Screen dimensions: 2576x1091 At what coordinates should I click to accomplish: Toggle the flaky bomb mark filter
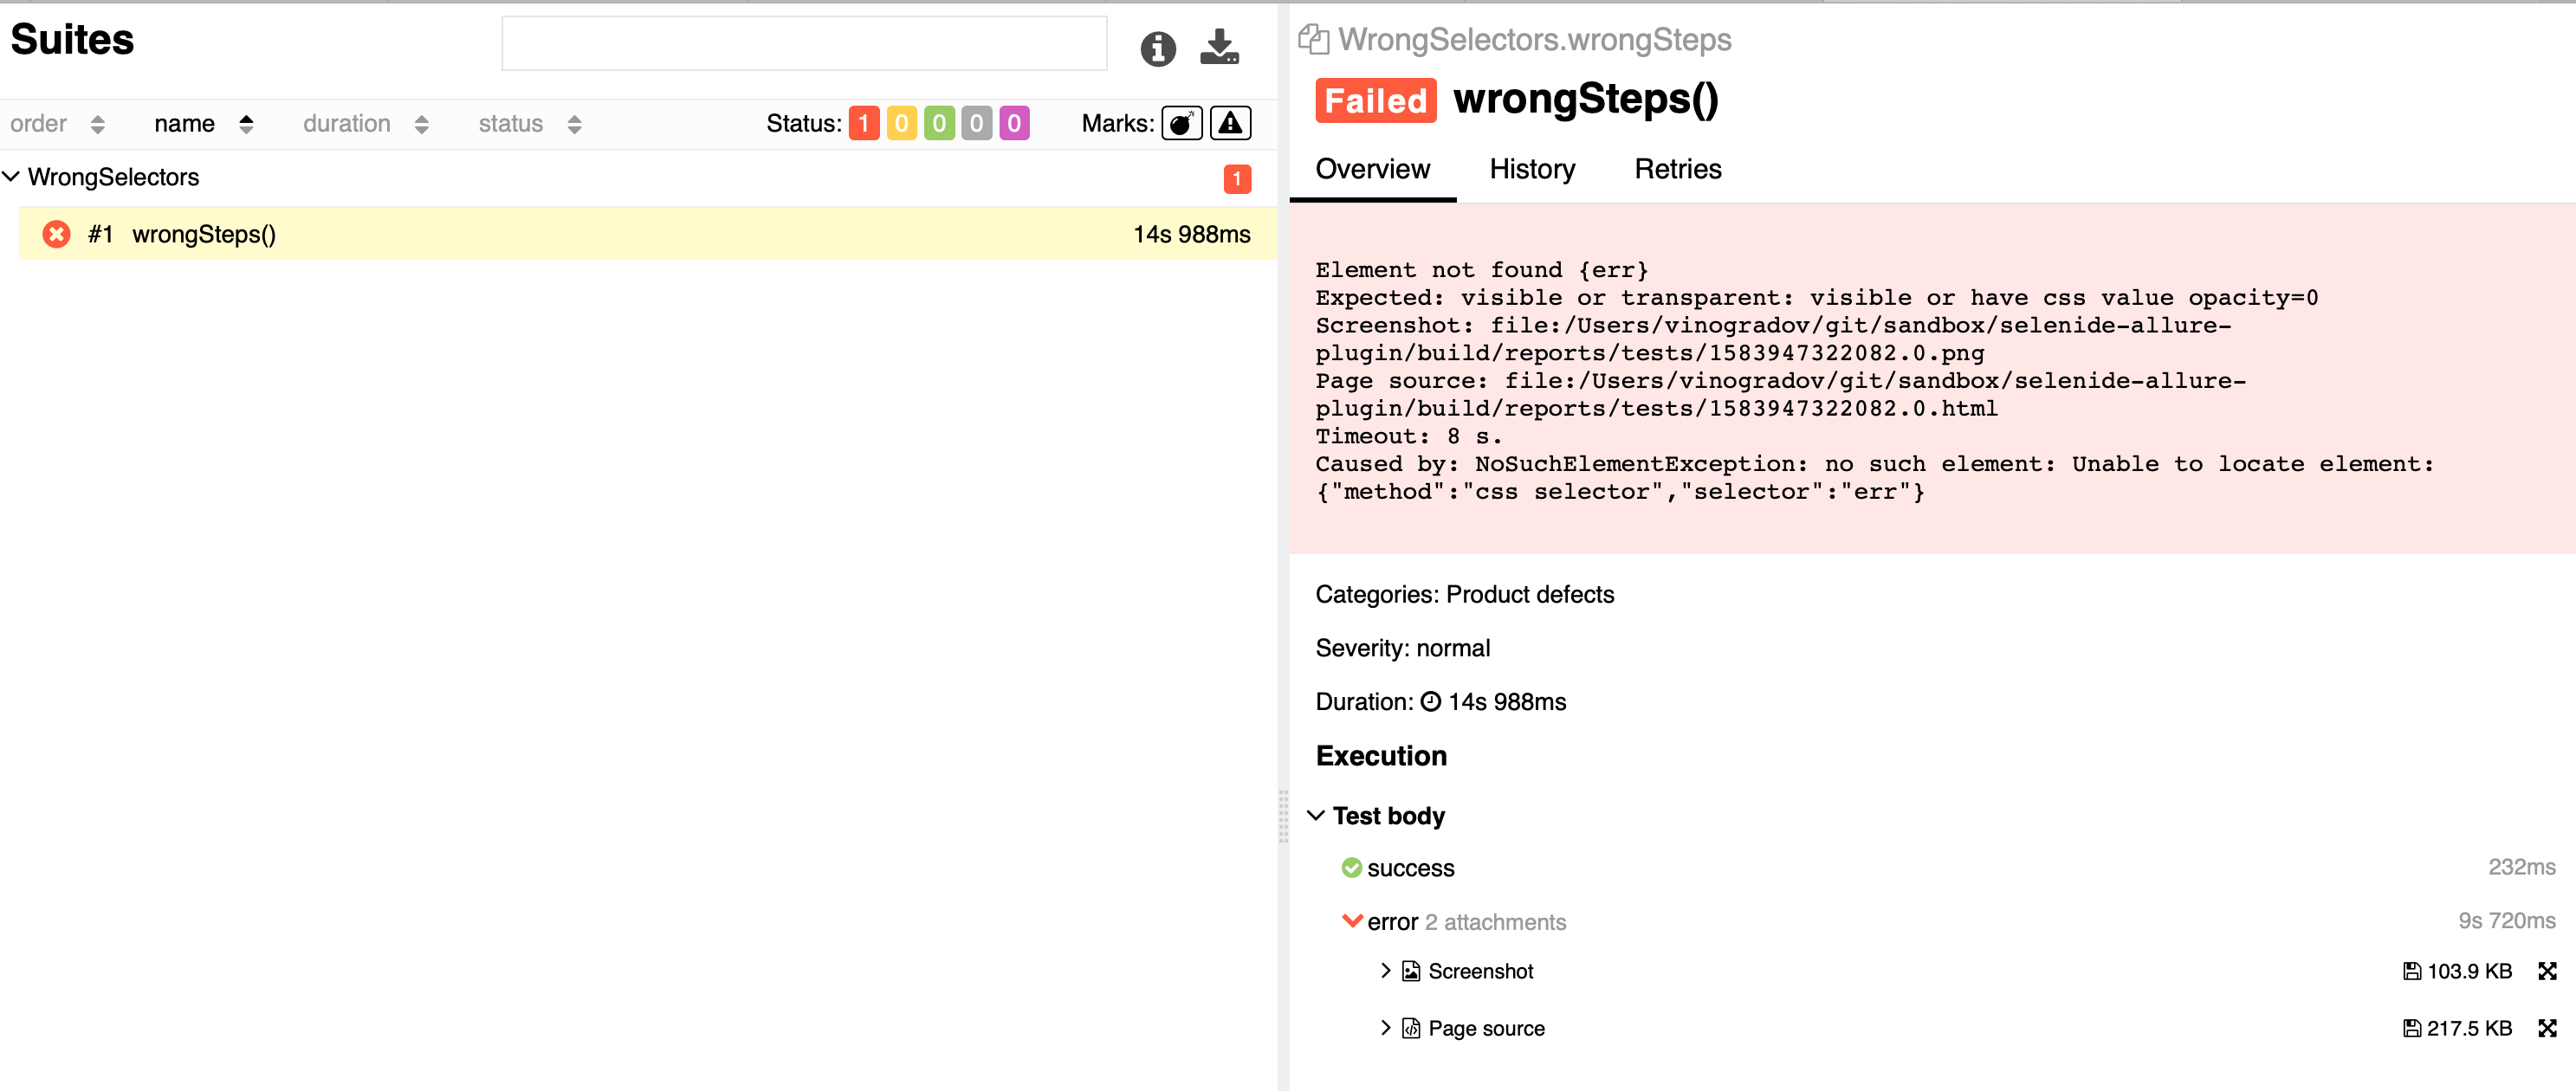pyautogui.click(x=1181, y=123)
